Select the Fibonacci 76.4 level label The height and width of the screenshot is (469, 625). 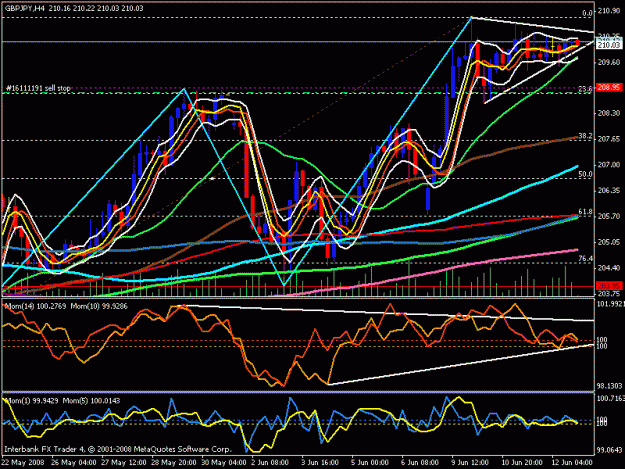585,259
